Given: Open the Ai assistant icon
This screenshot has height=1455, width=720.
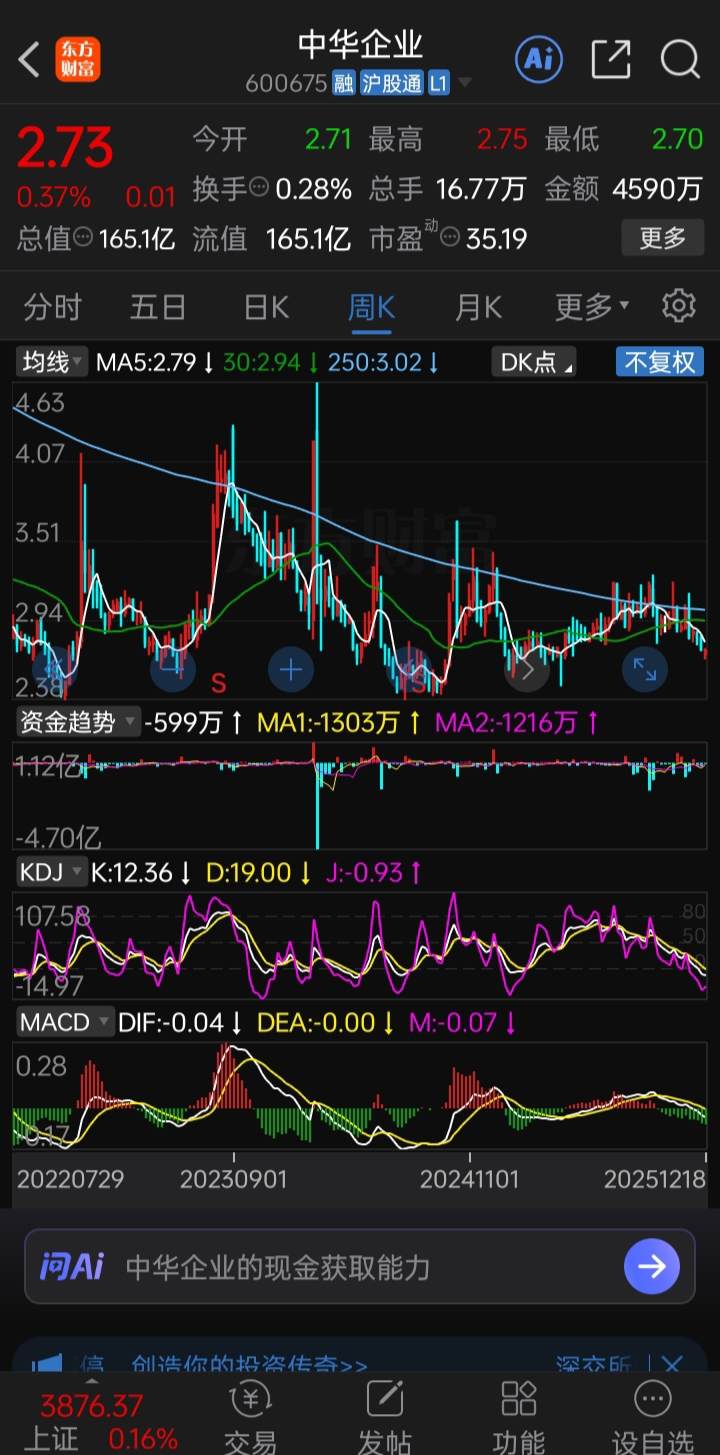Looking at the screenshot, I should pyautogui.click(x=538, y=59).
